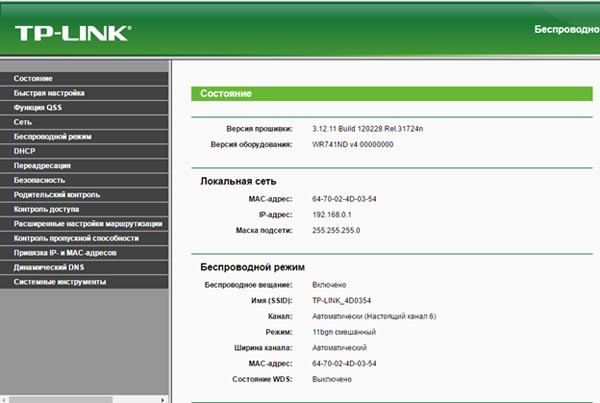Click sidebar horizontal scrollbar right arrow
Image resolution: width=600 pixels, height=403 pixels.
(163, 400)
